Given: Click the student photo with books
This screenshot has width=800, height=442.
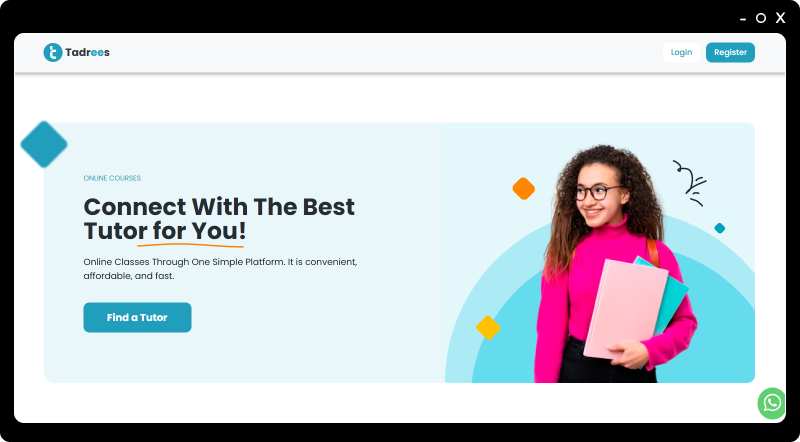Looking at the screenshot, I should coord(615,264).
